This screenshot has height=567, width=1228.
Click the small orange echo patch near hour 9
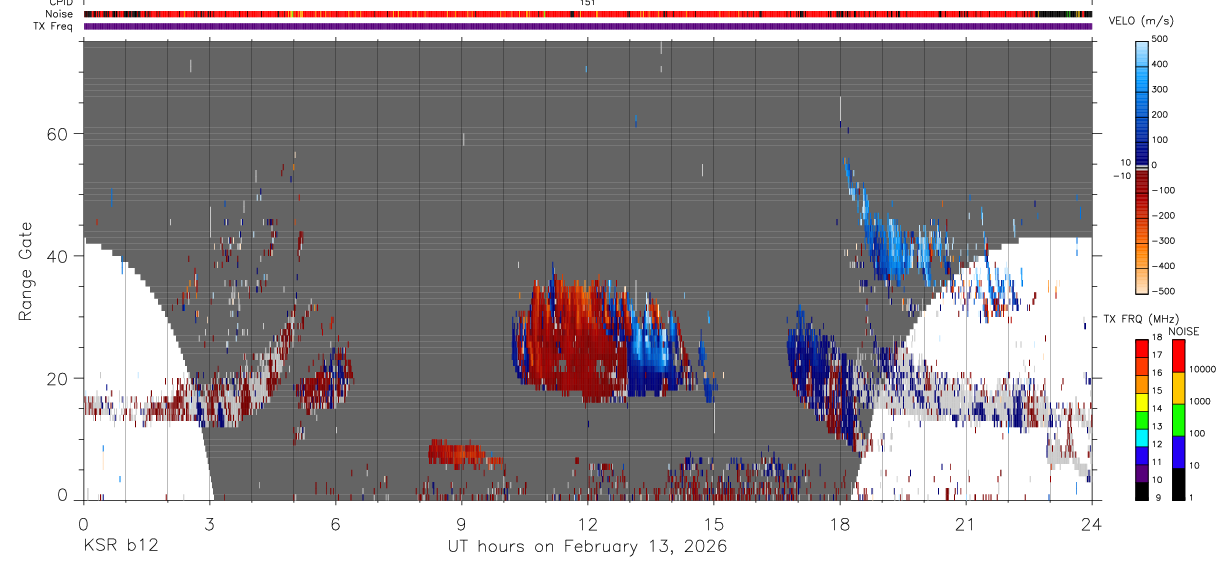[463, 453]
